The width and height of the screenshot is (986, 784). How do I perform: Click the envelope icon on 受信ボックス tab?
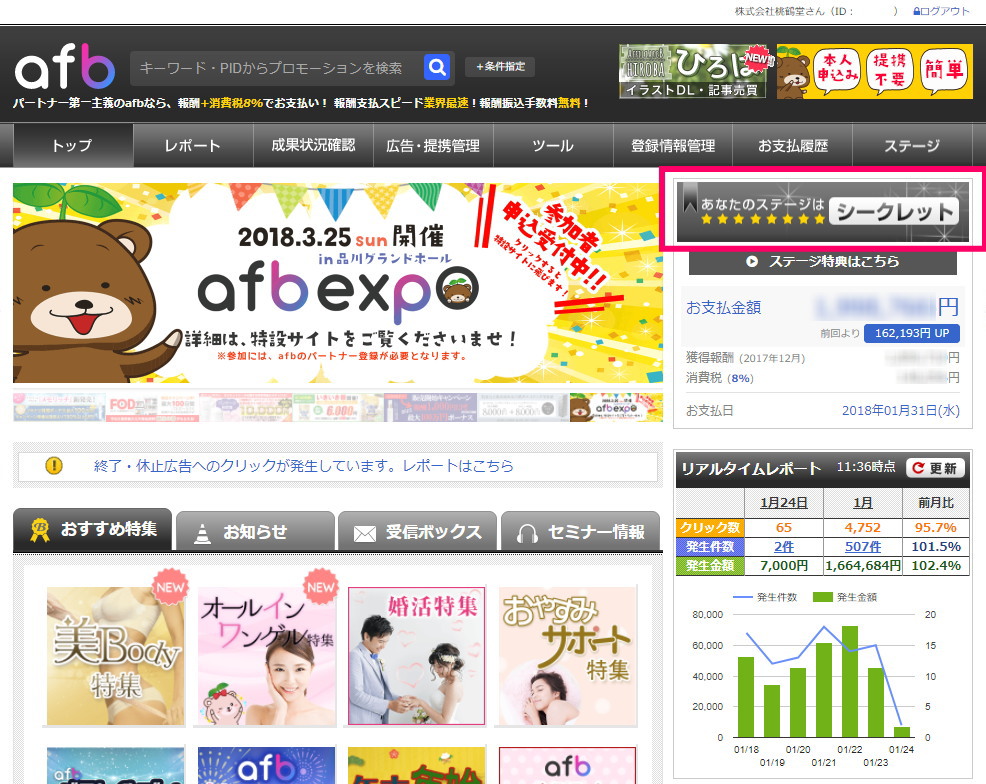(365, 534)
